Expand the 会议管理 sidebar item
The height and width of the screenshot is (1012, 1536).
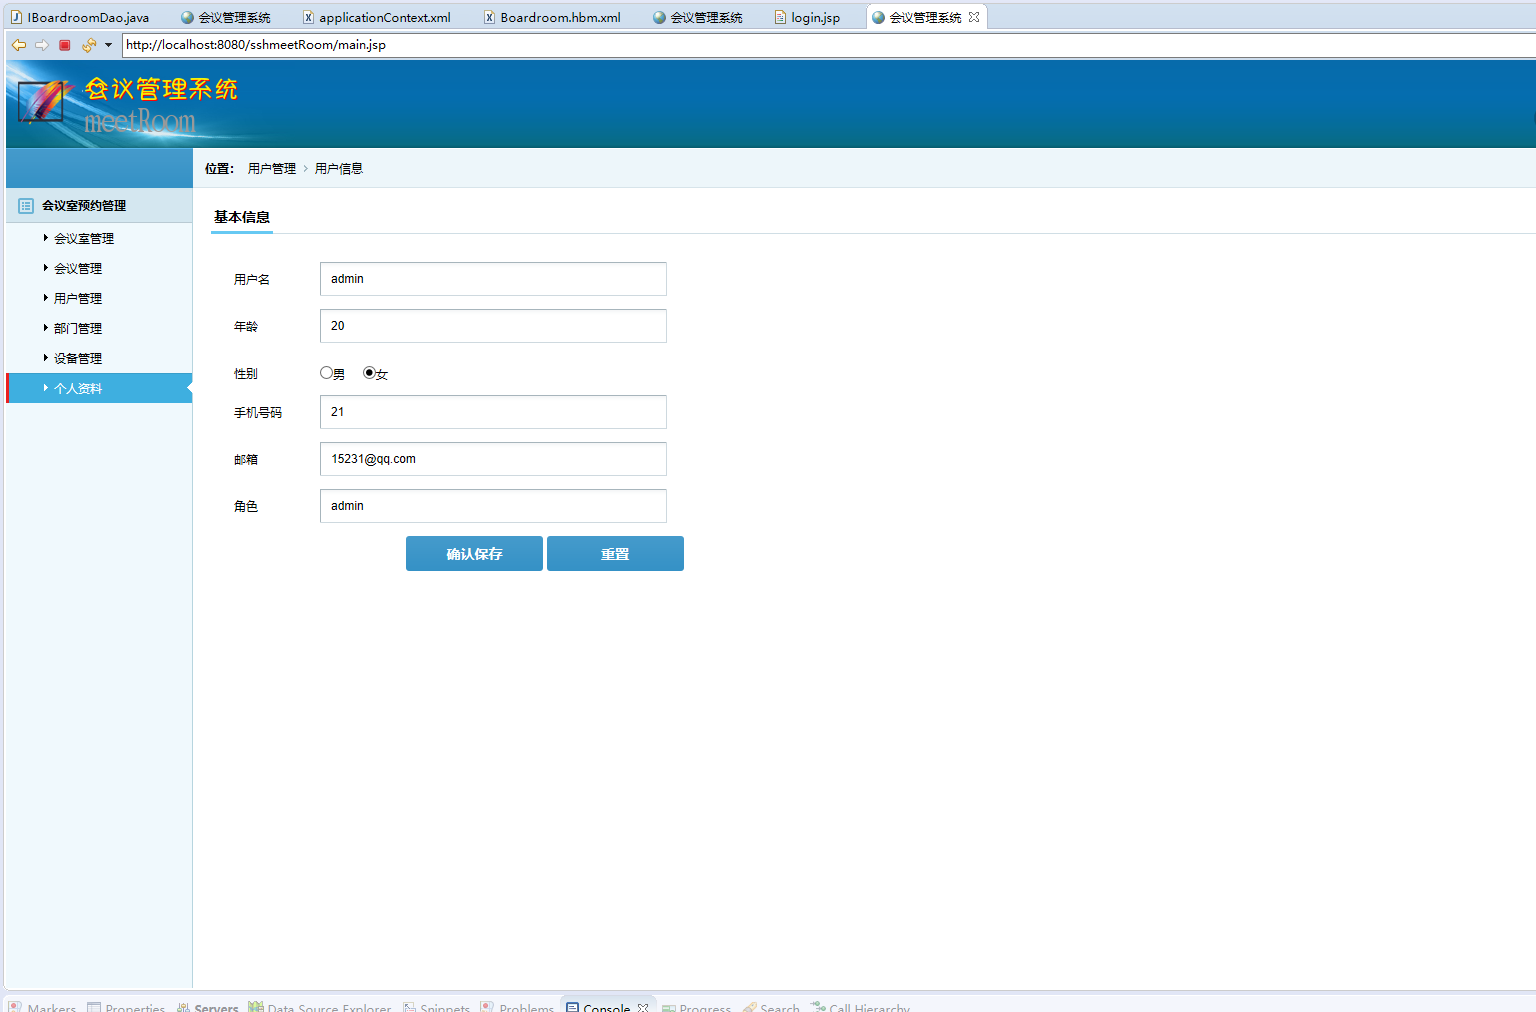coord(78,268)
